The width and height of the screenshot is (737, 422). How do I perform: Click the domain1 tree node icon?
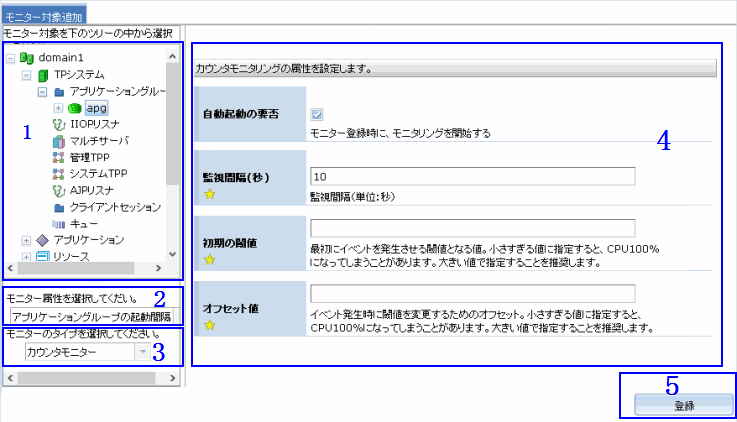coord(27,58)
